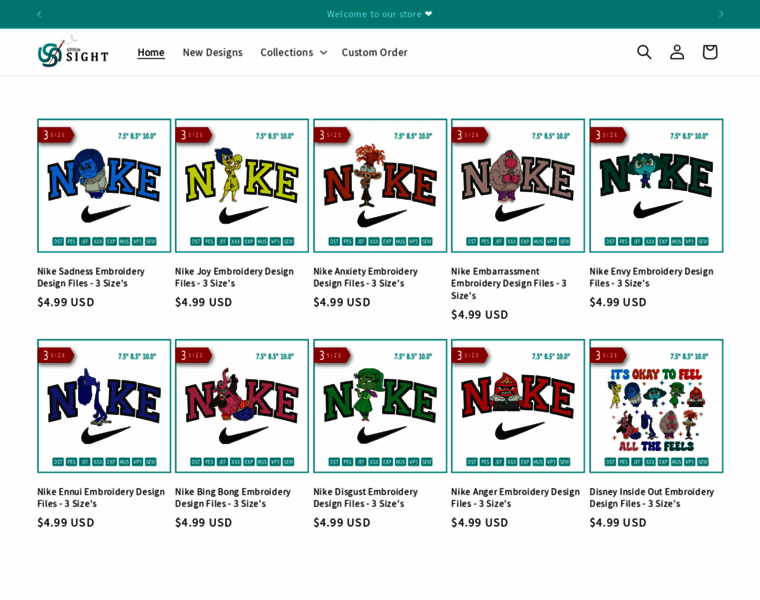This screenshot has height=600, width=760.
Task: Click Nike Embarrassment Embroidery Design Files link
Action: [509, 284]
